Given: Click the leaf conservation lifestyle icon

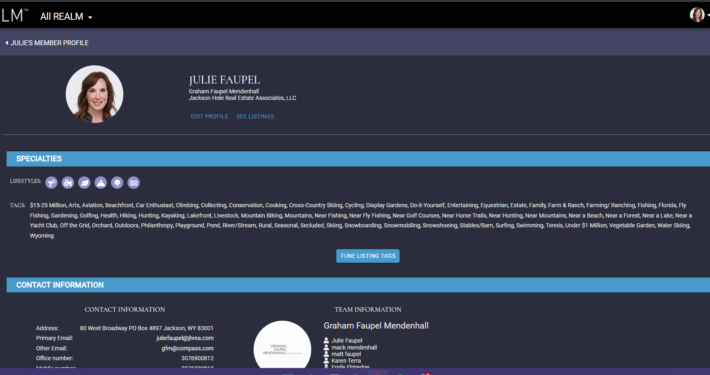Looking at the screenshot, I should [84, 183].
